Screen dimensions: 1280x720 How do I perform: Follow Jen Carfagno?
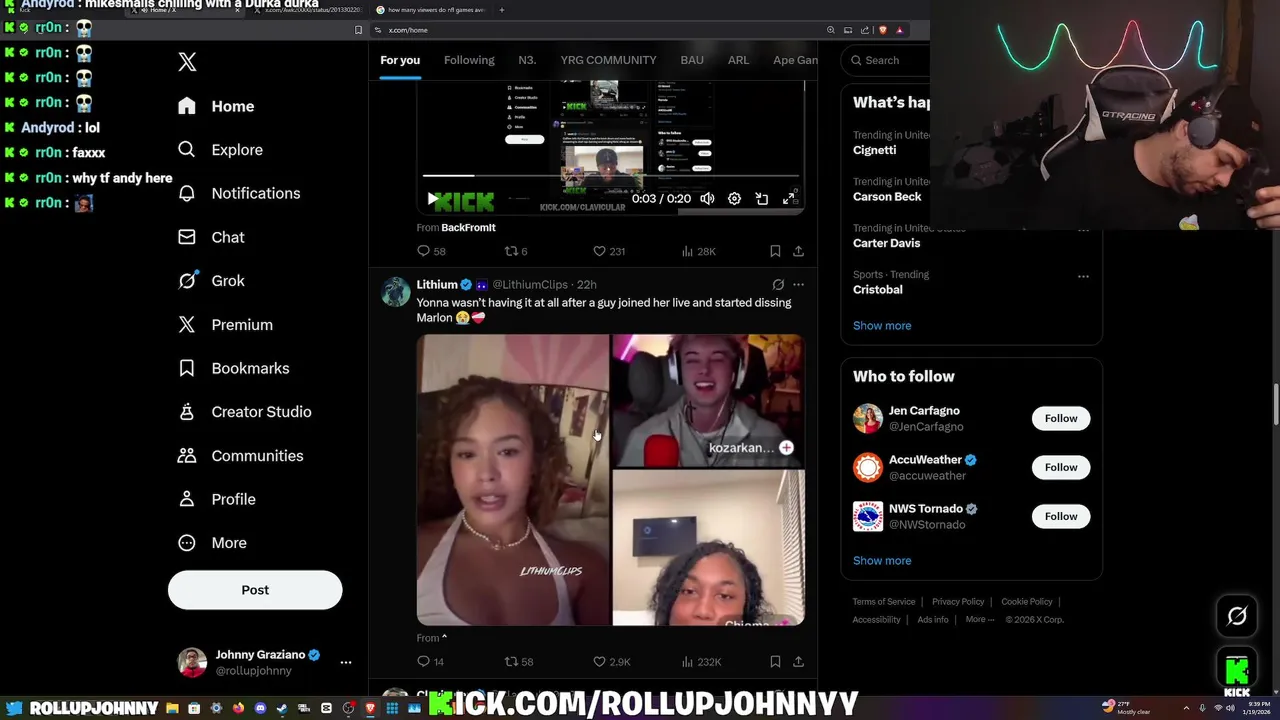(1061, 419)
